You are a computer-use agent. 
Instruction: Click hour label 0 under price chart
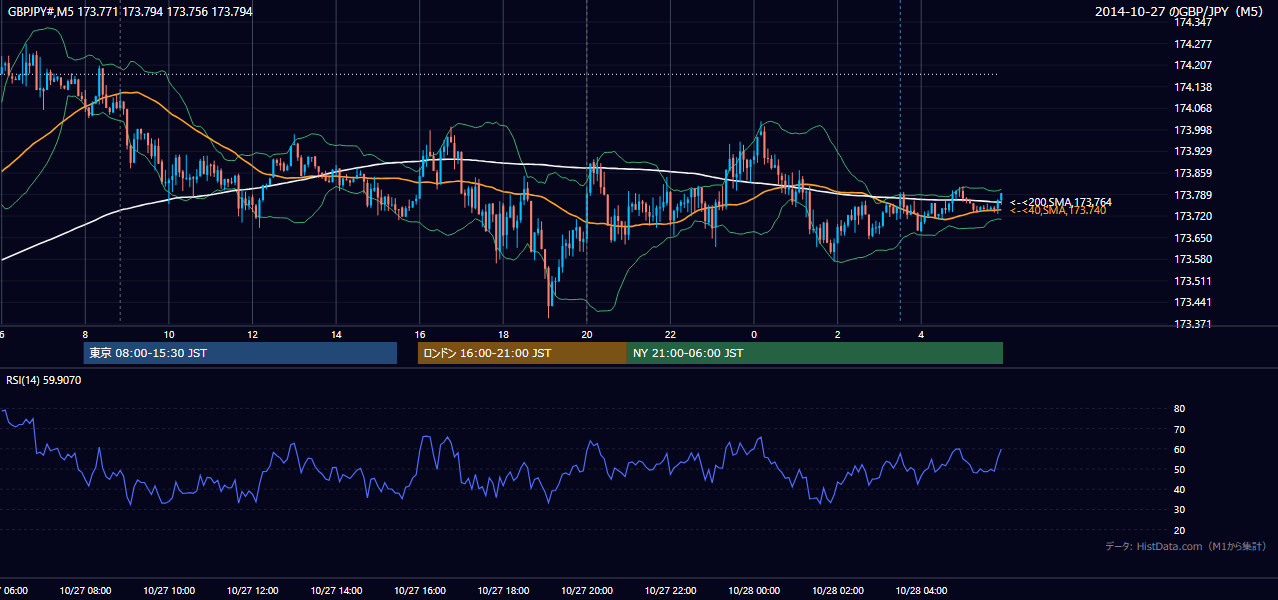pyautogui.click(x=754, y=334)
